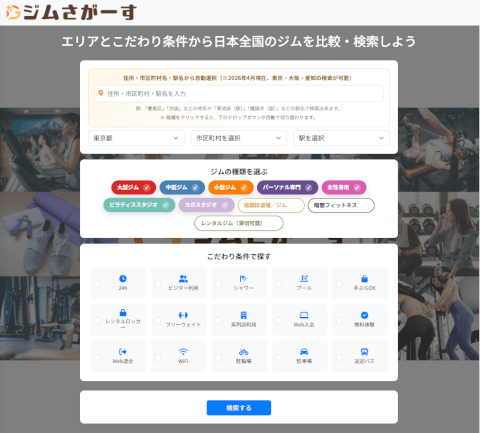The image size is (480, 433).
Task: Open the 駅を選択 station dropdown
Action: pos(341,138)
